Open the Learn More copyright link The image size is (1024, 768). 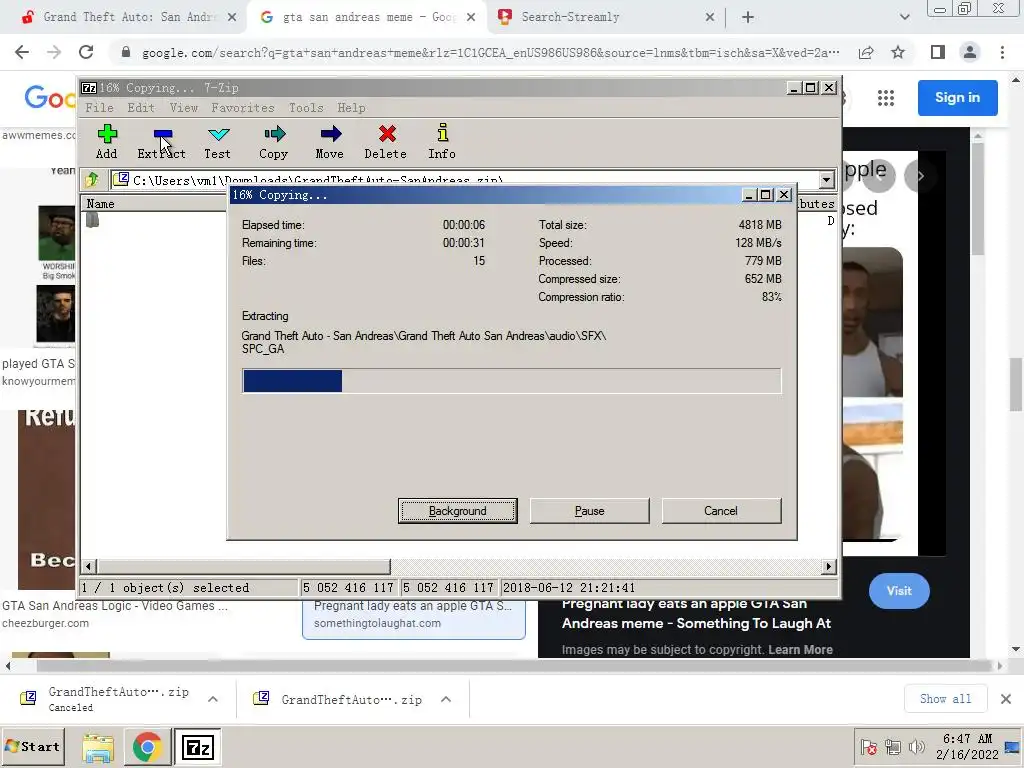pos(800,650)
